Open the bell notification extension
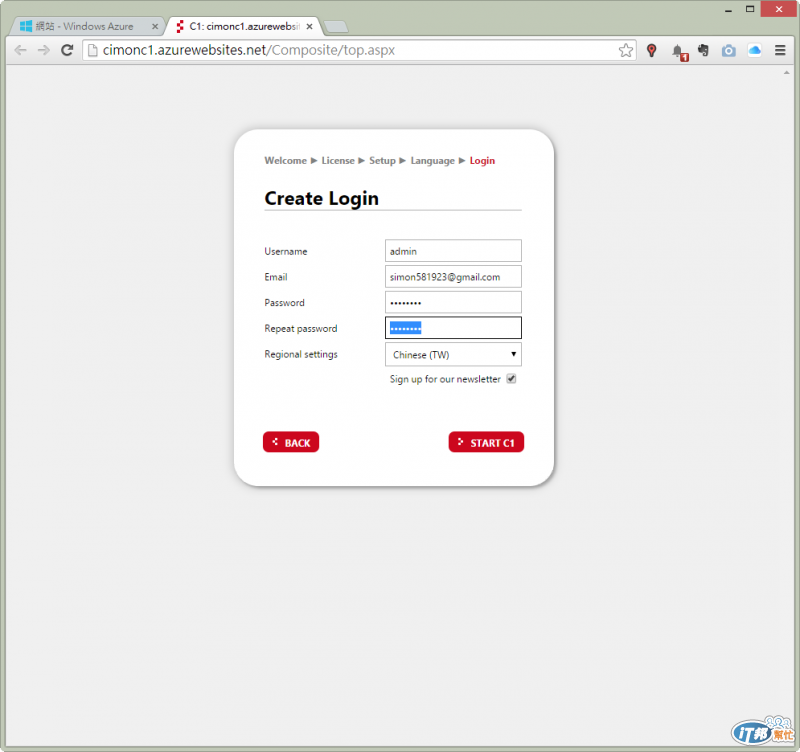800x752 pixels. pos(679,52)
